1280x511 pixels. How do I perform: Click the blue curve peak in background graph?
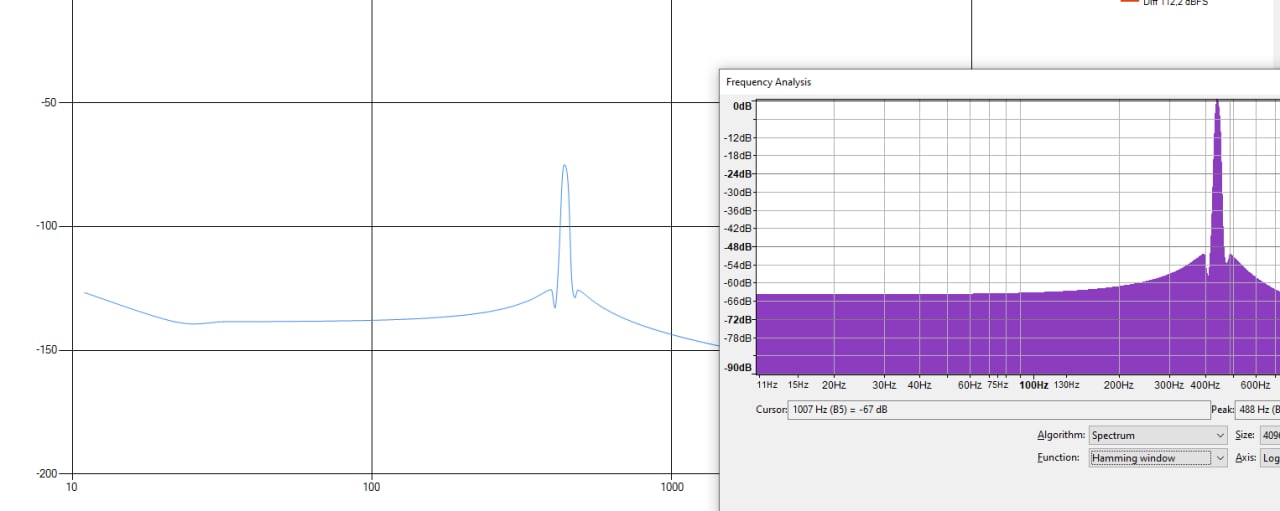click(x=565, y=168)
